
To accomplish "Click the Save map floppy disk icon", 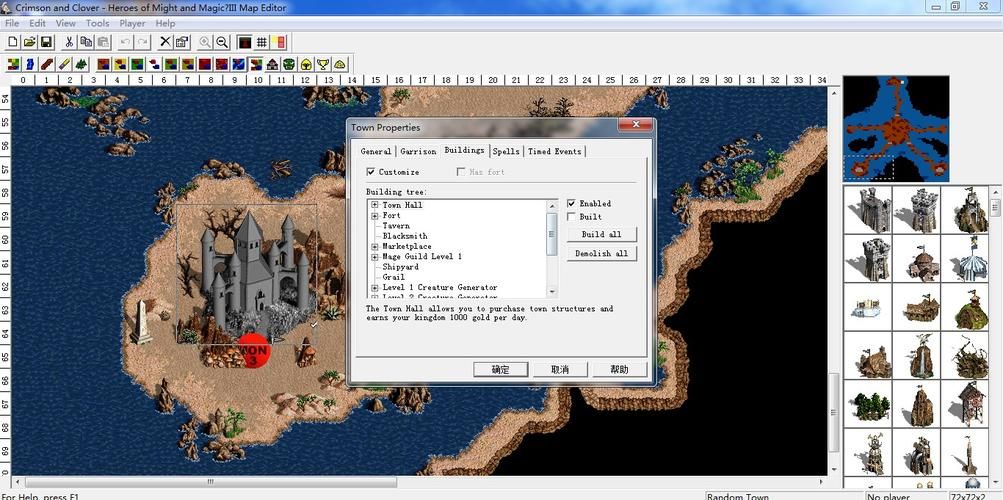I will (46, 42).
